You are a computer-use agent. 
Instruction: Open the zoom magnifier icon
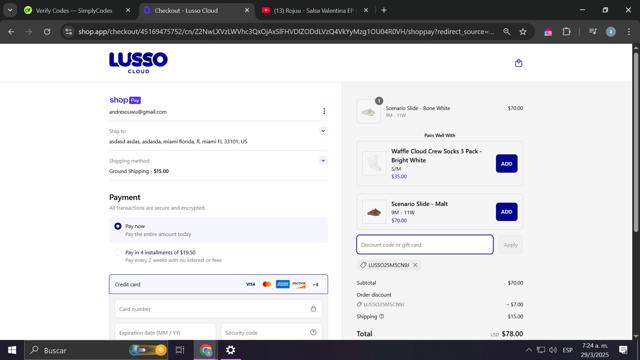coord(507,31)
